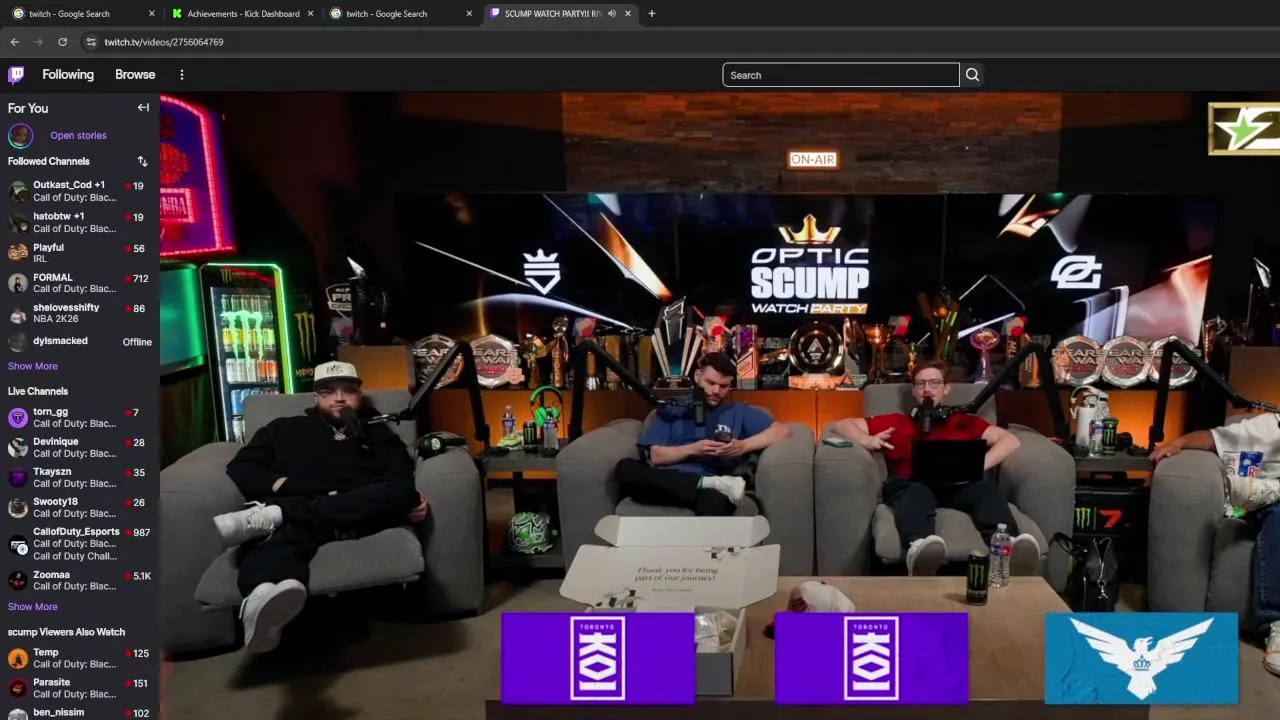Click in the Twitch search field
Screen dimensions: 1280x720
[841, 75]
